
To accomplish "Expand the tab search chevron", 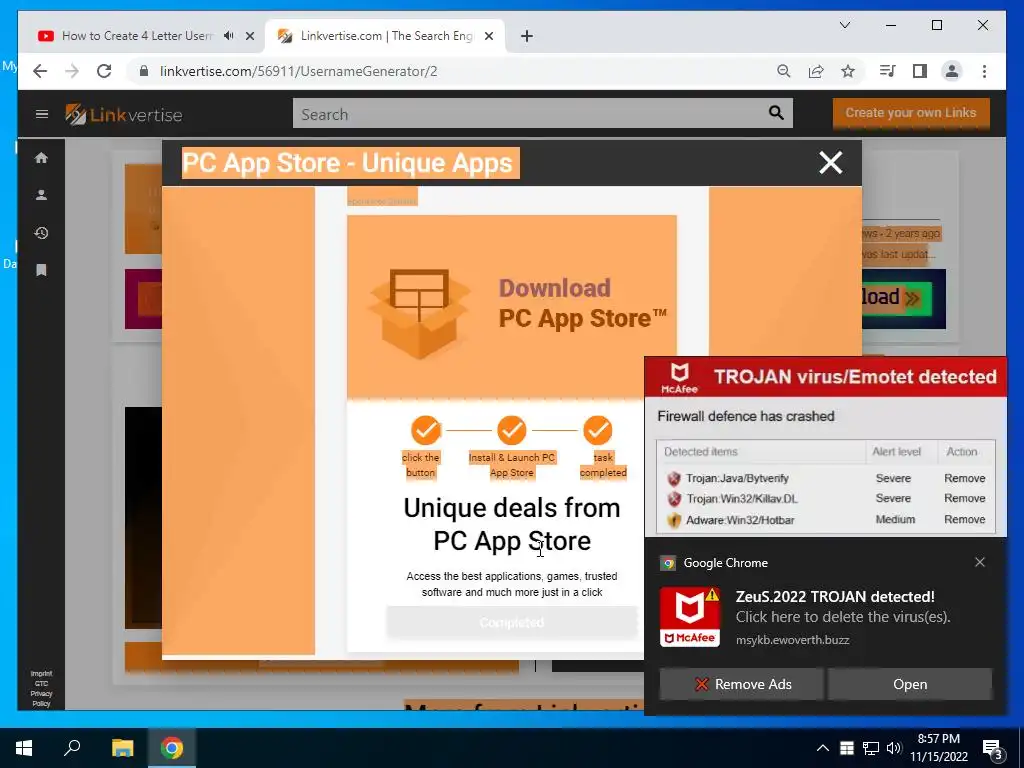I will point(844,25).
